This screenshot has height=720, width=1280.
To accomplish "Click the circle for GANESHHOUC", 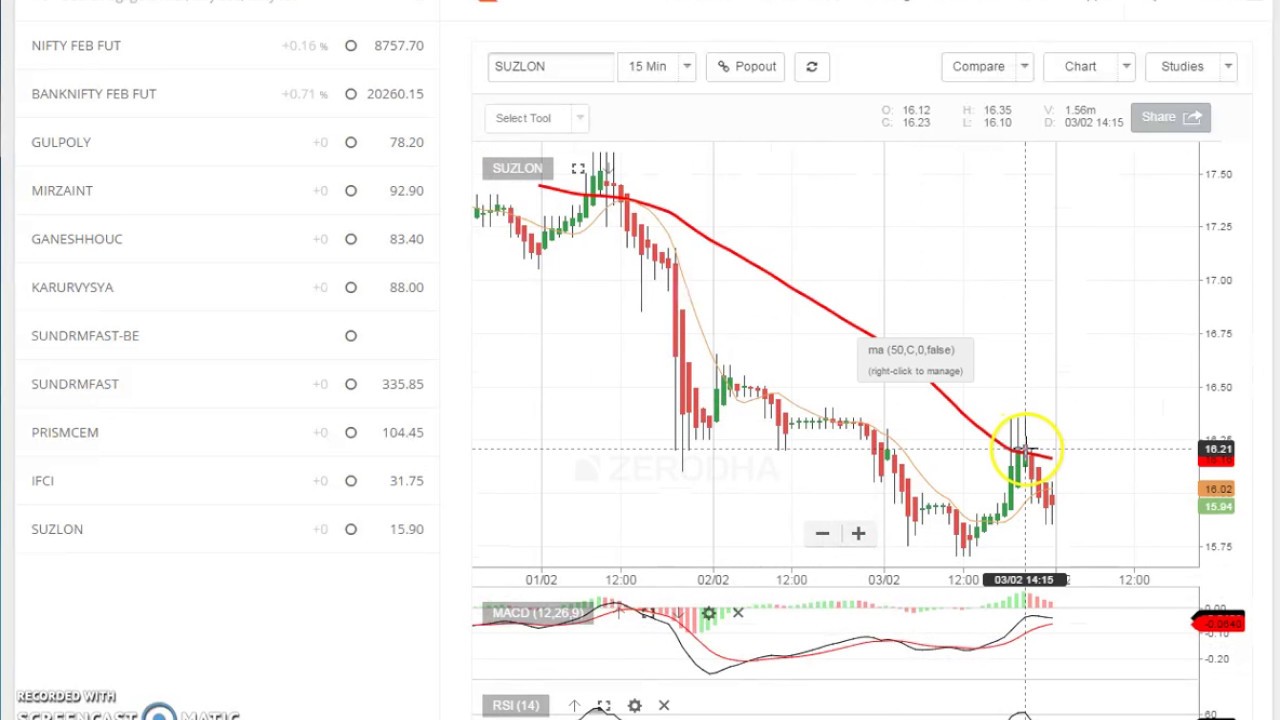I will (x=351, y=239).
